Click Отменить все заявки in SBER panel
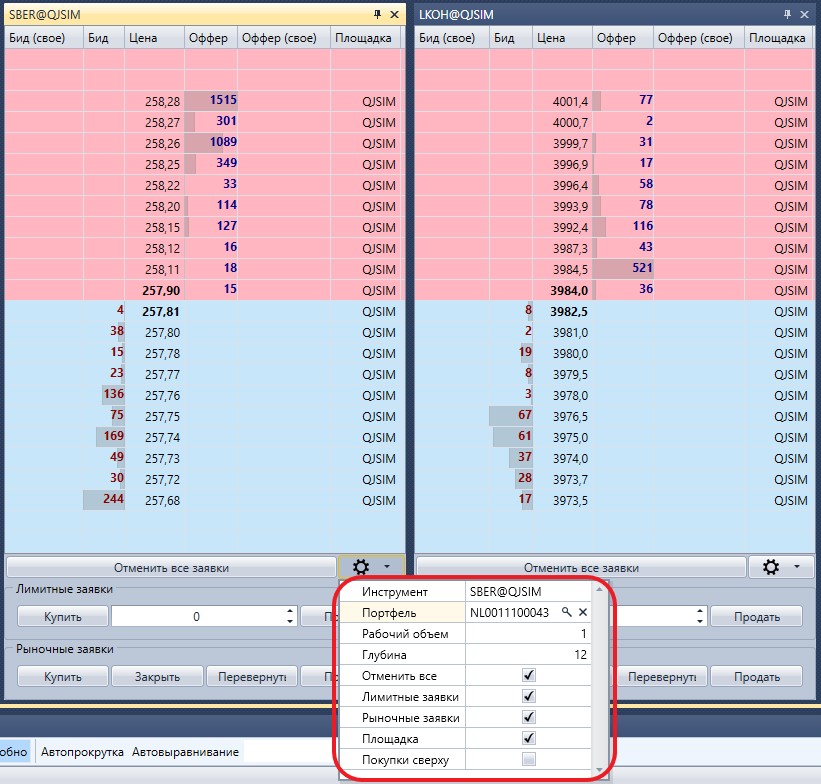The width and height of the screenshot is (821, 784). (x=171, y=568)
